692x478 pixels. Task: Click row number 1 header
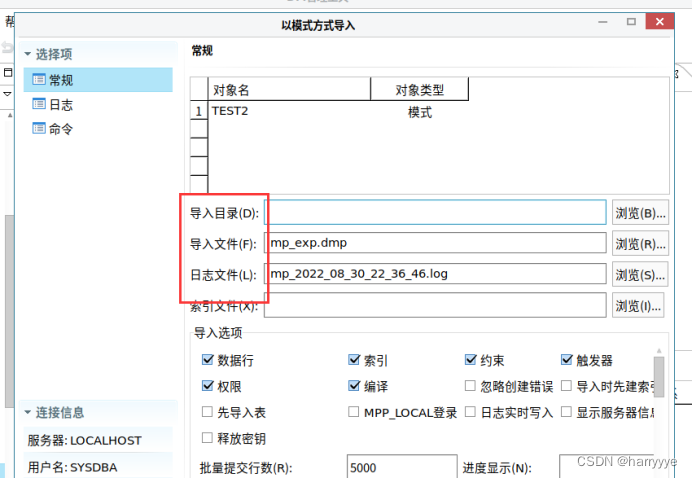click(199, 111)
